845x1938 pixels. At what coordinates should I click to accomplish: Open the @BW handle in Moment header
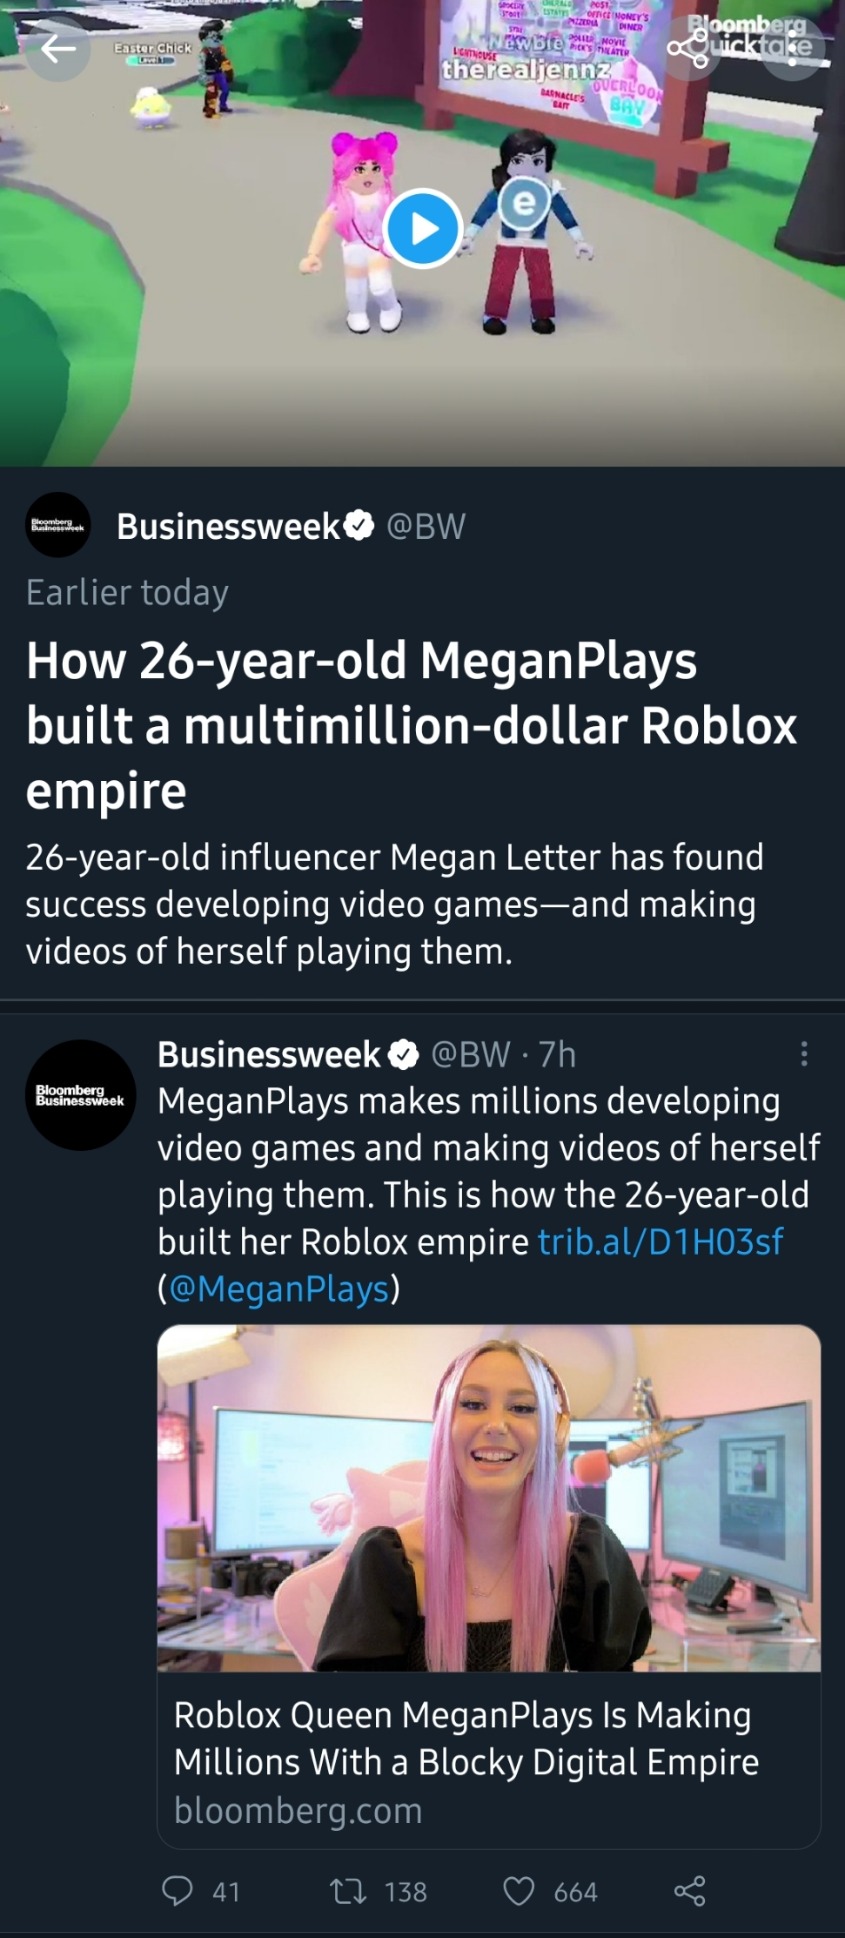pos(426,526)
